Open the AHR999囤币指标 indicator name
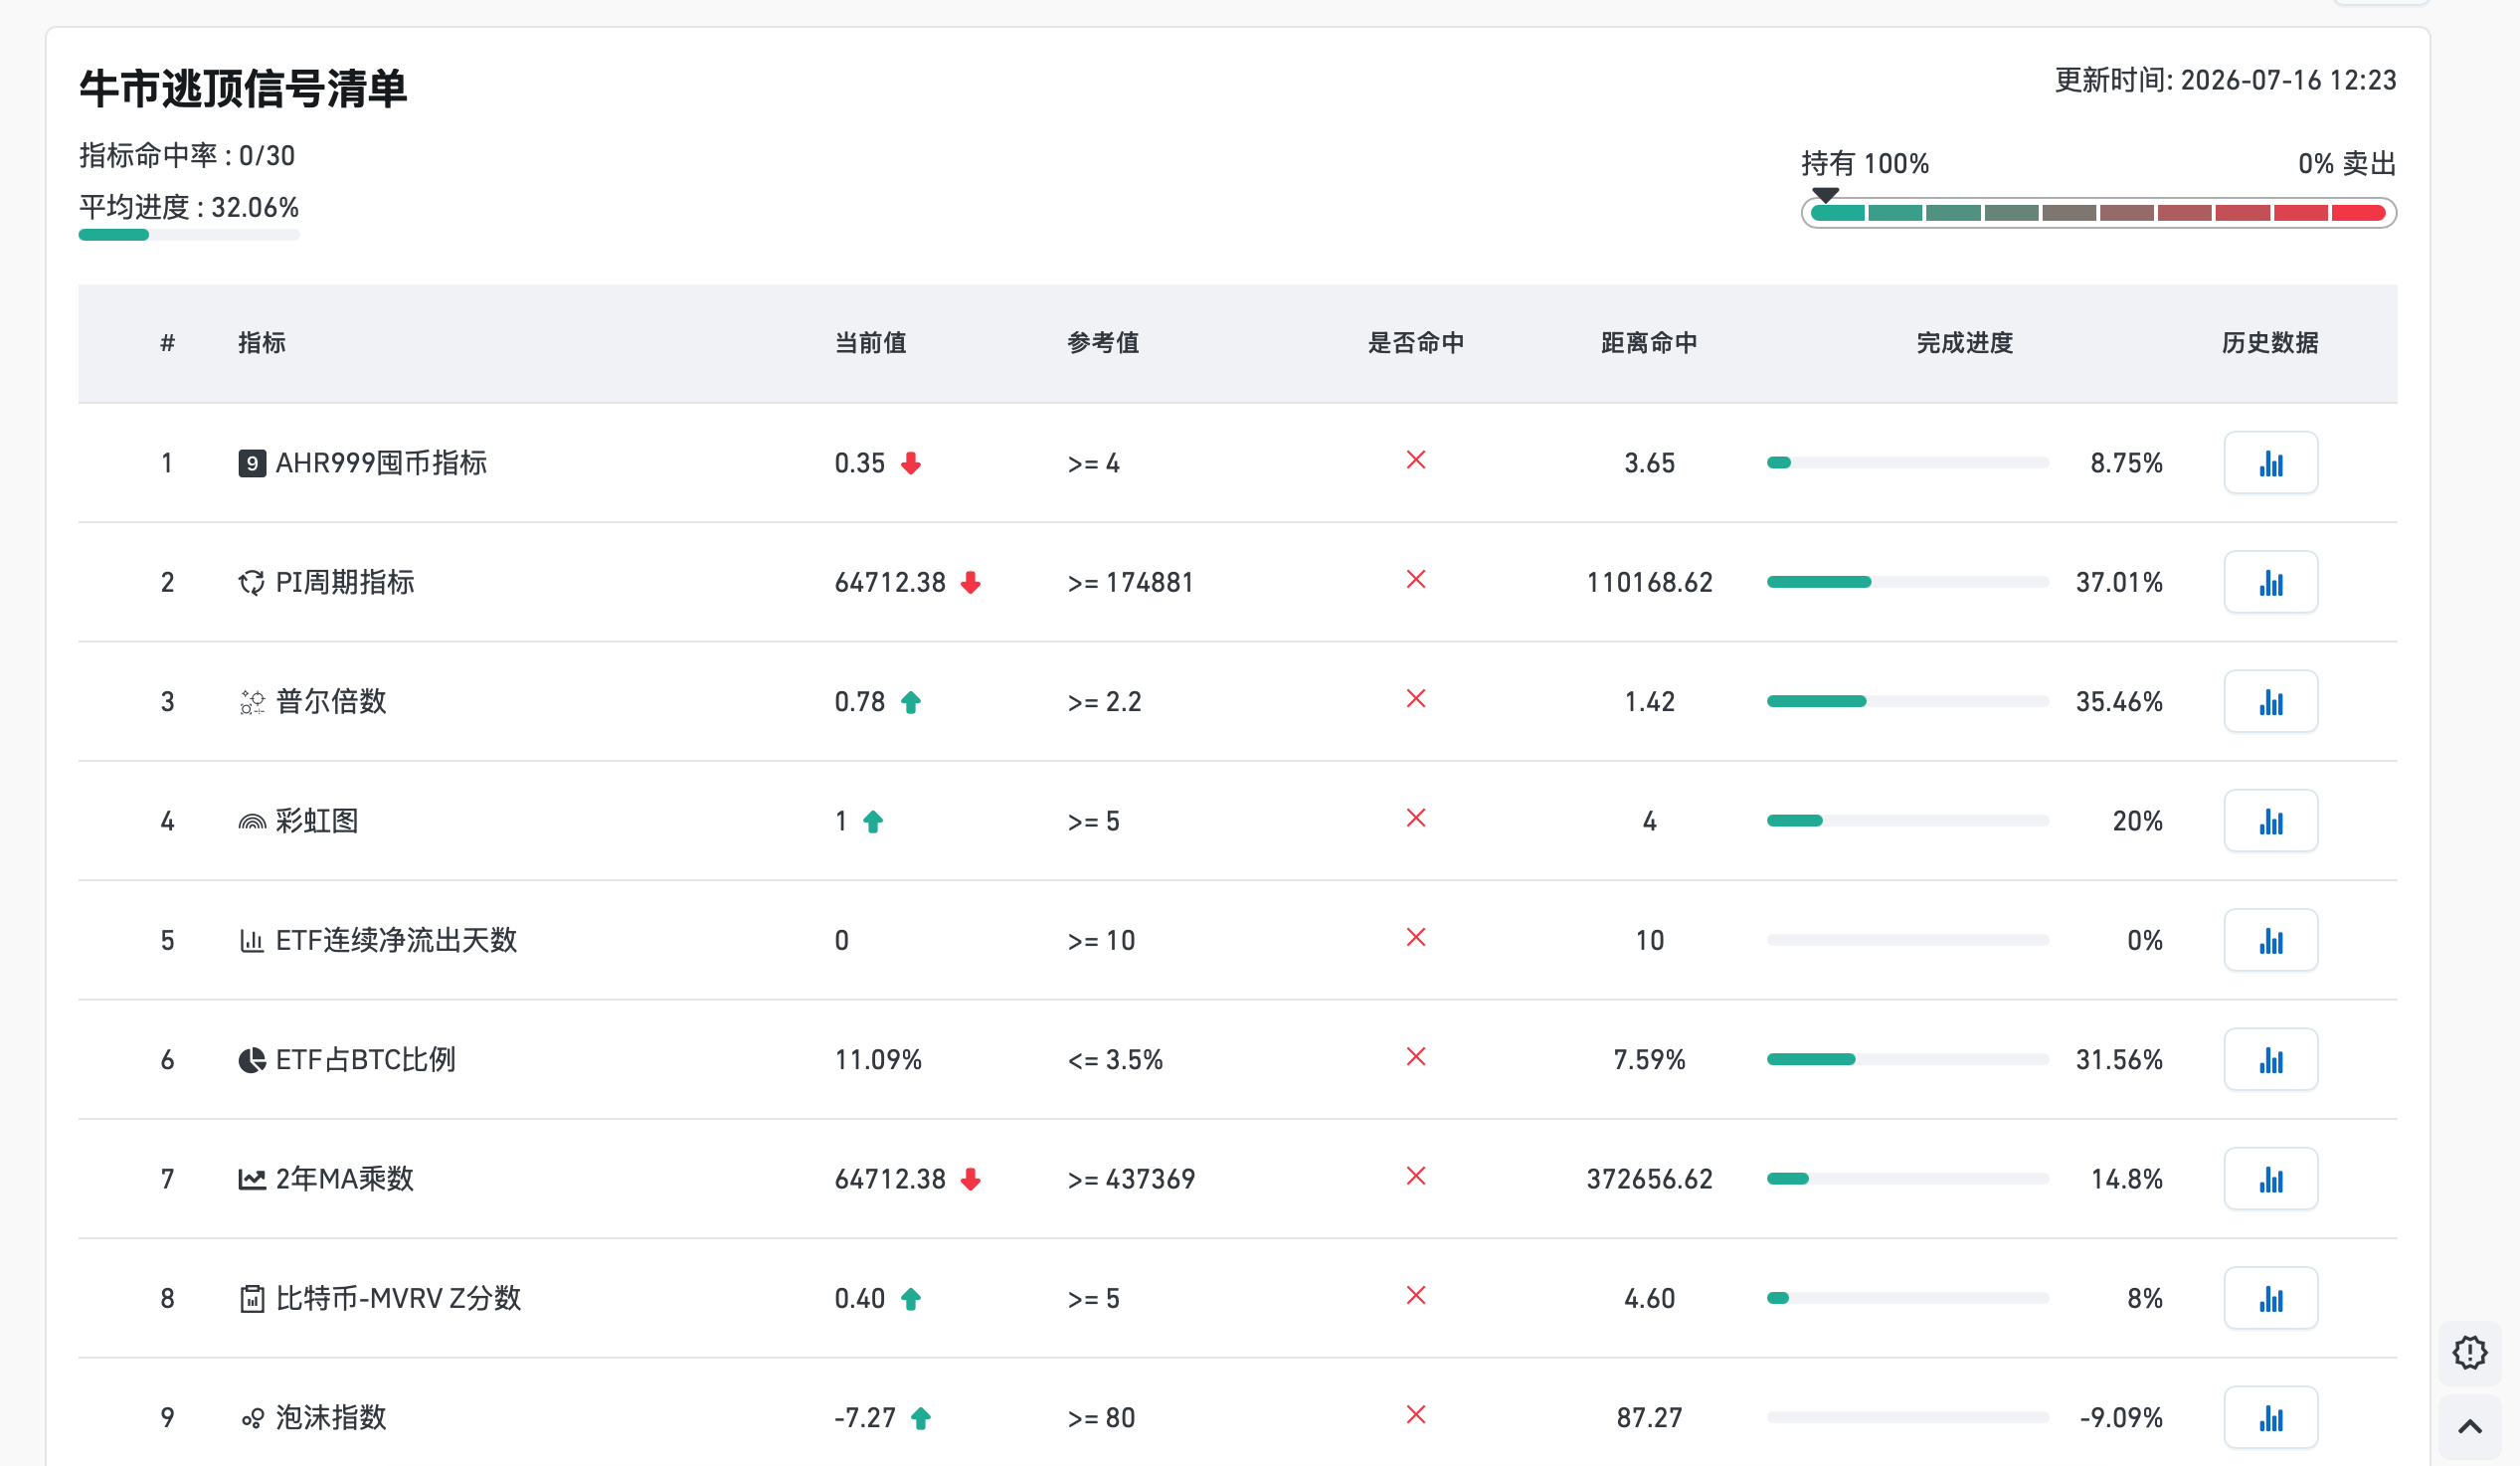 (381, 463)
